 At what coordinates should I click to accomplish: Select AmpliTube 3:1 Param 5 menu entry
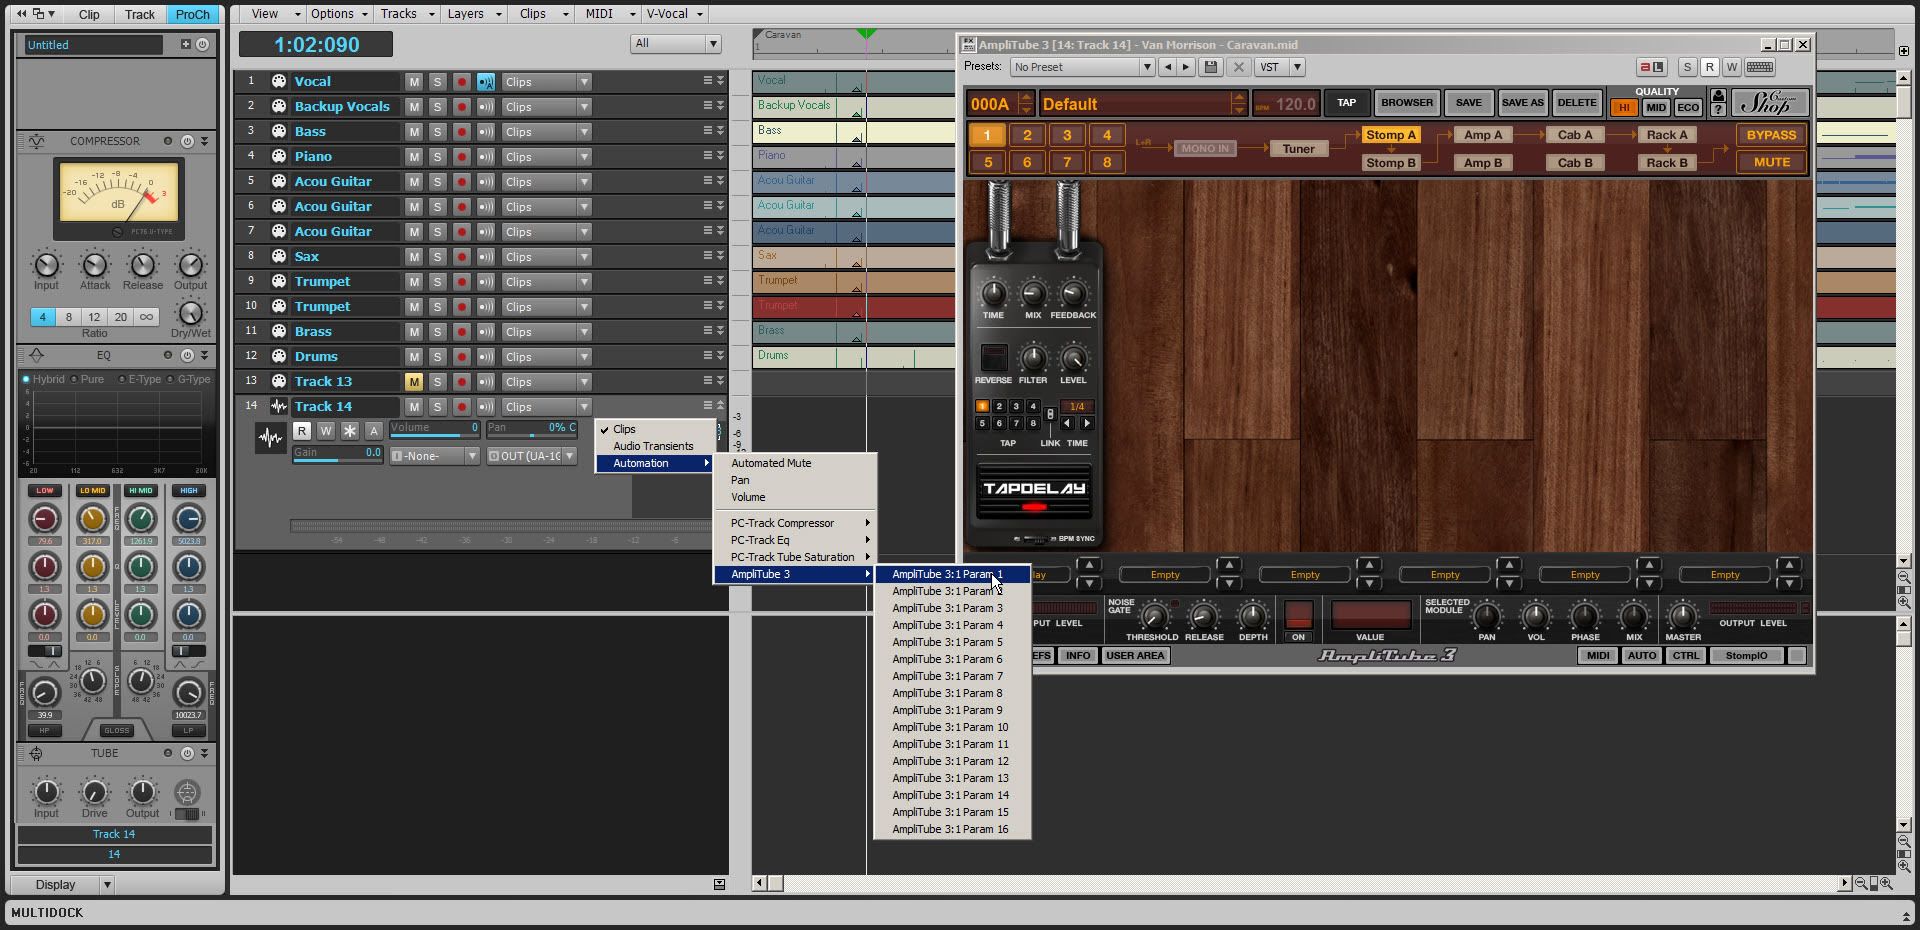(947, 642)
